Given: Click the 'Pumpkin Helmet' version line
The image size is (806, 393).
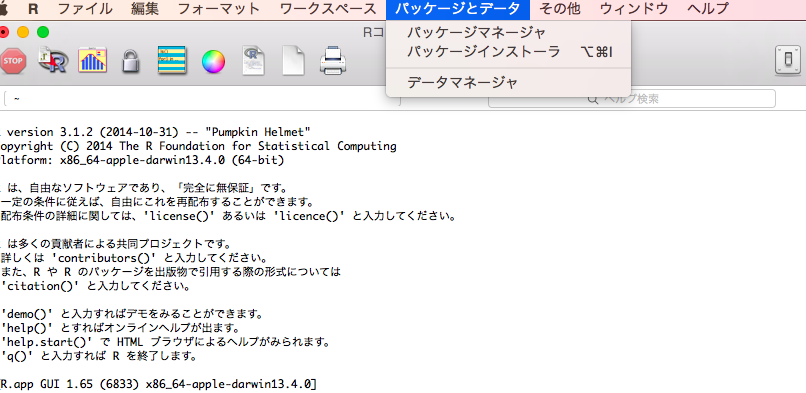Looking at the screenshot, I should point(155,132).
